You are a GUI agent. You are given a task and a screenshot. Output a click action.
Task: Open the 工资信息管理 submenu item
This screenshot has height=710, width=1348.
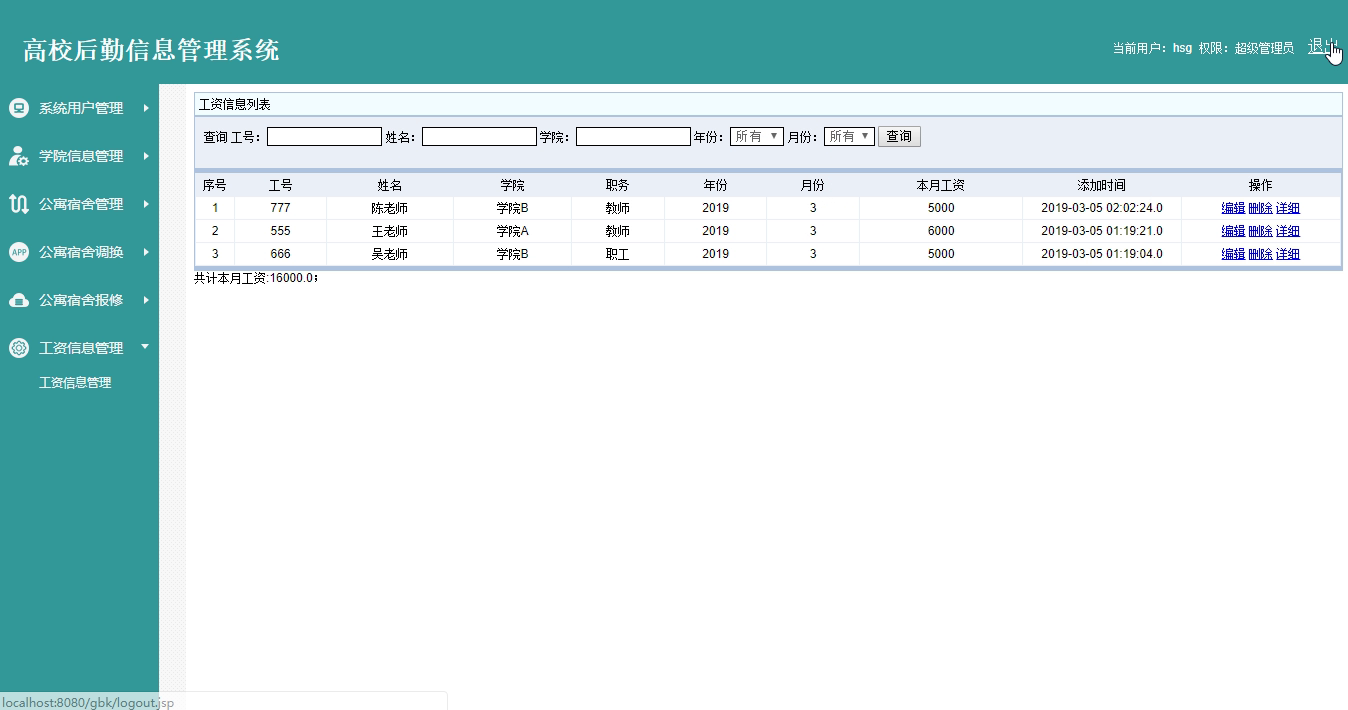pyautogui.click(x=75, y=383)
